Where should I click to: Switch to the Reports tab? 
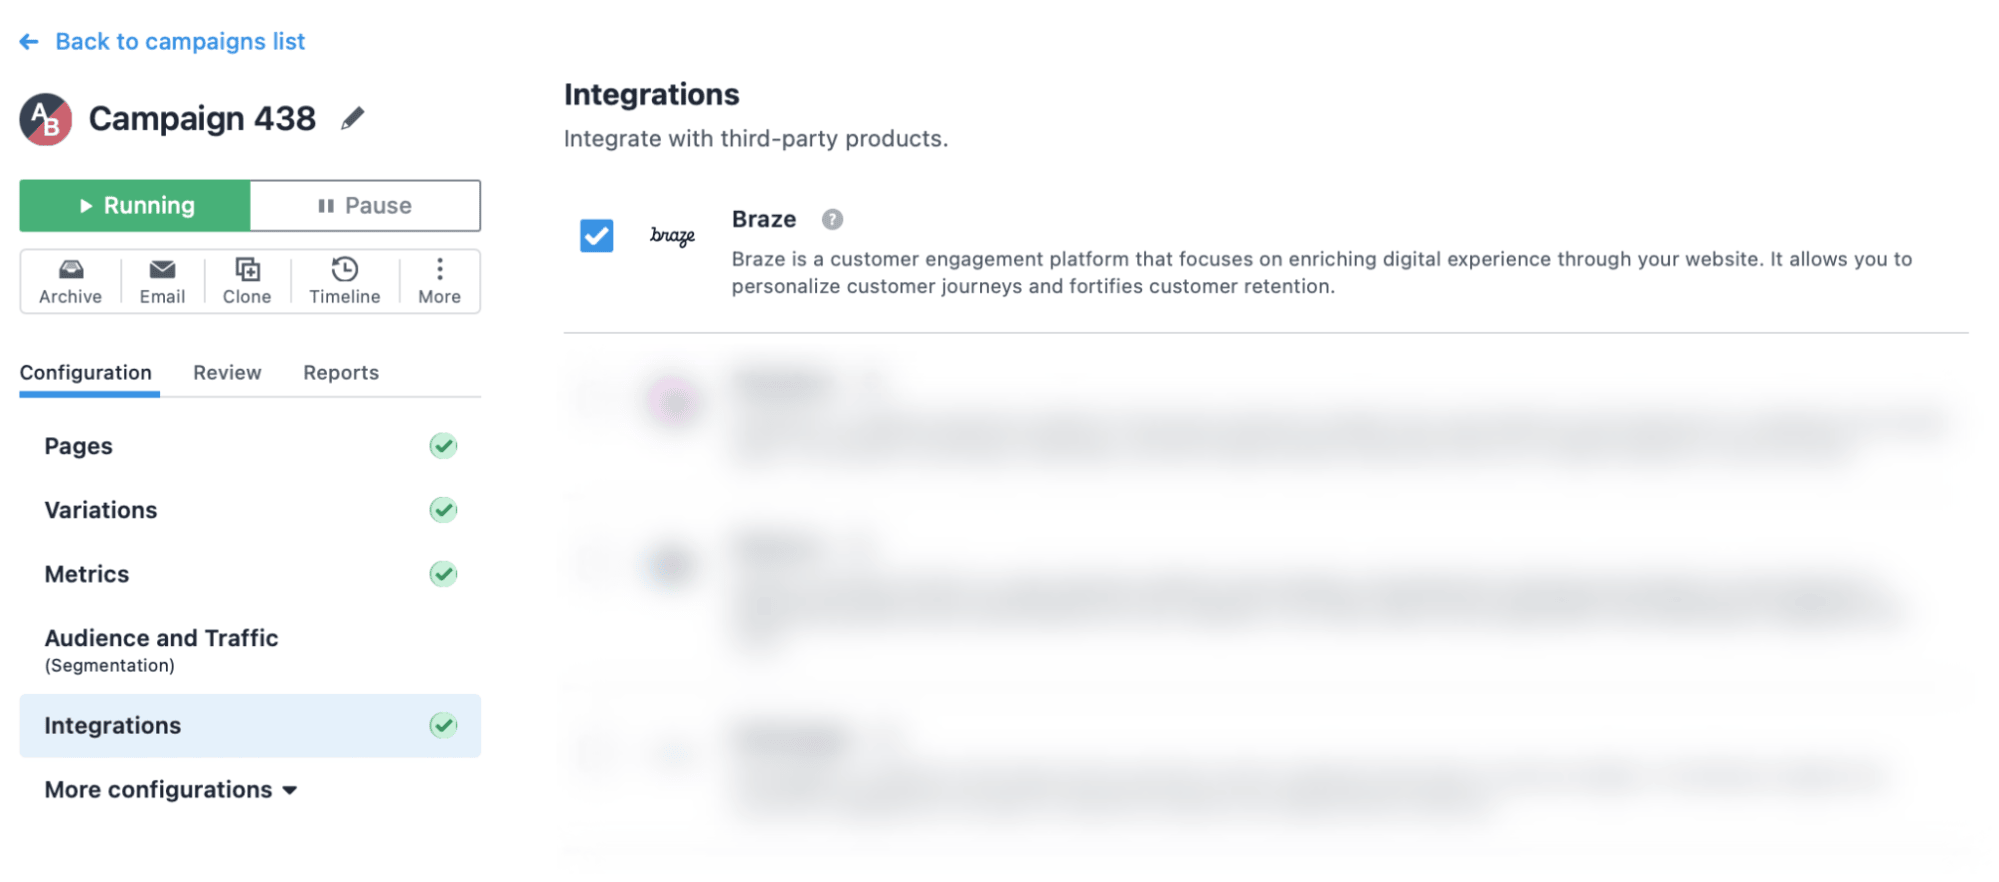pyautogui.click(x=341, y=373)
